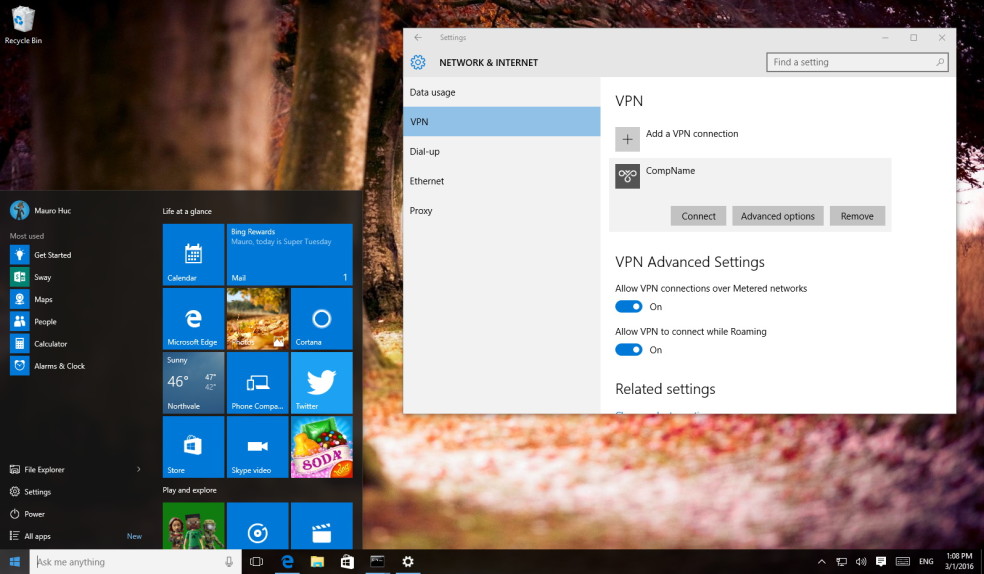Click the plus icon to add a VPN connection

627,139
